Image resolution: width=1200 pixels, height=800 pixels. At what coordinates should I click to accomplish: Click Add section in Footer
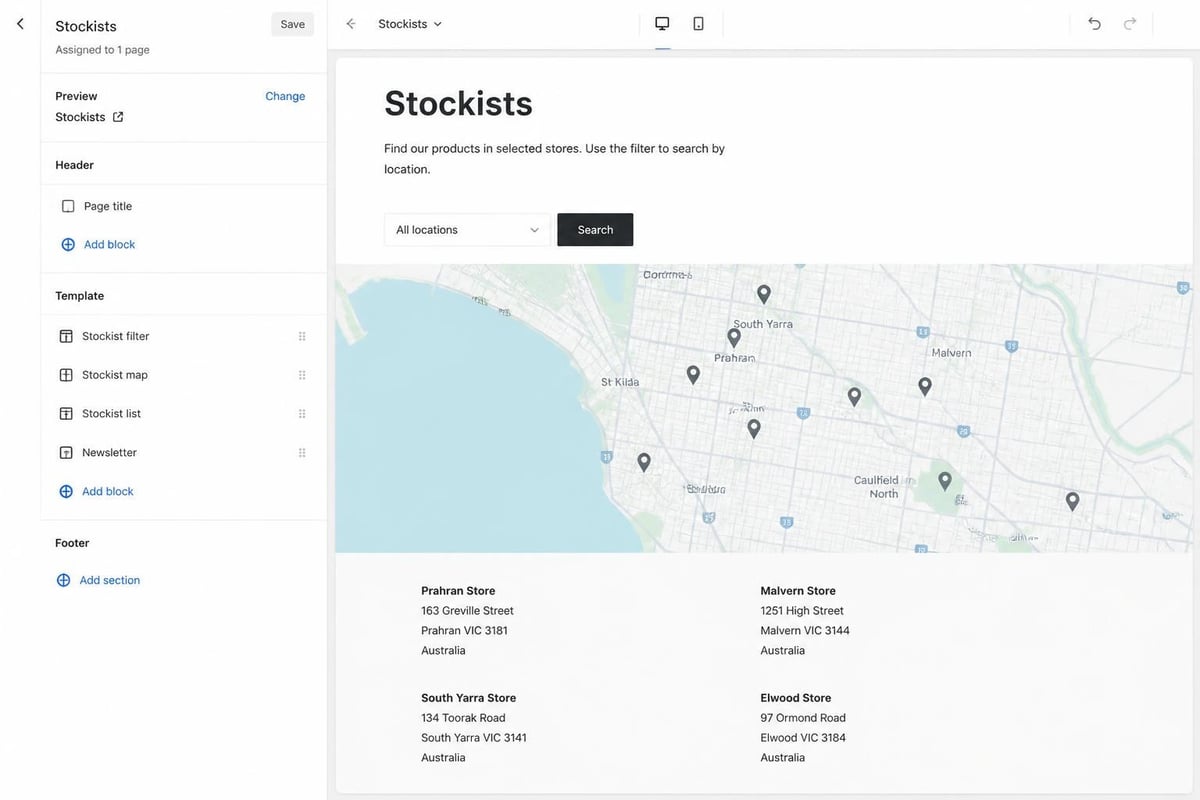(98, 580)
